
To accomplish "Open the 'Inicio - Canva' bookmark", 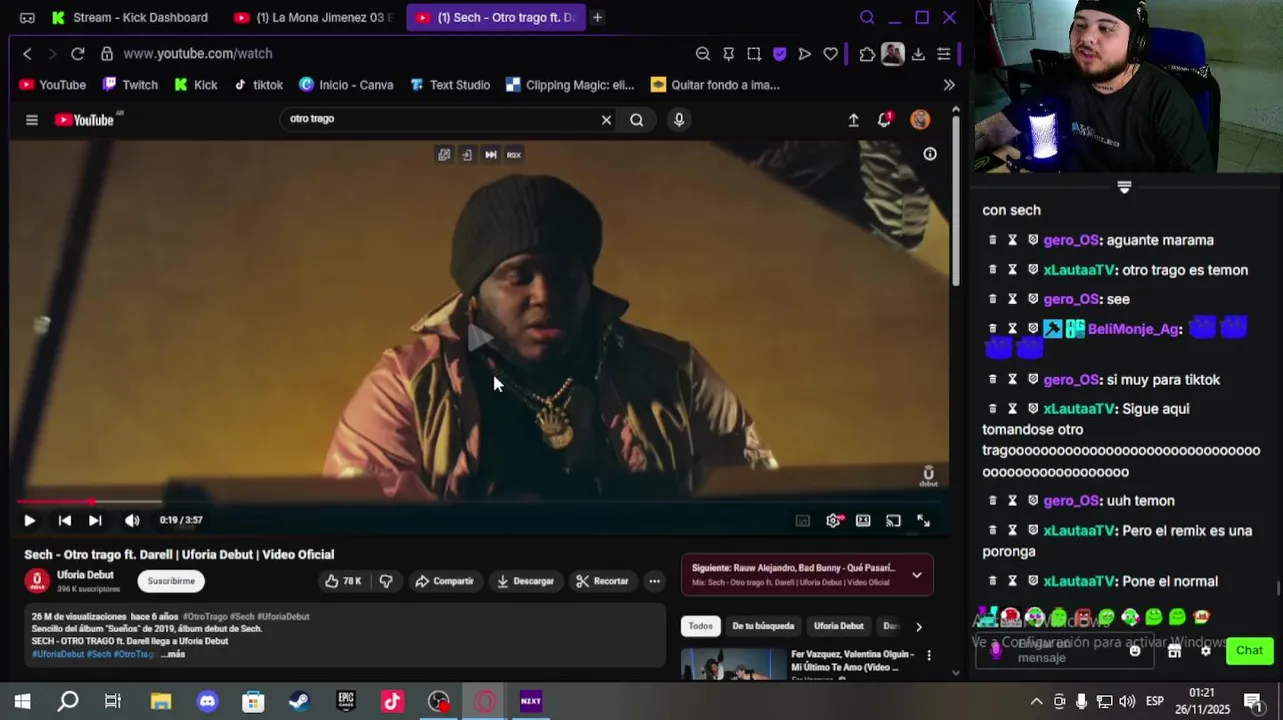I will (x=346, y=85).
